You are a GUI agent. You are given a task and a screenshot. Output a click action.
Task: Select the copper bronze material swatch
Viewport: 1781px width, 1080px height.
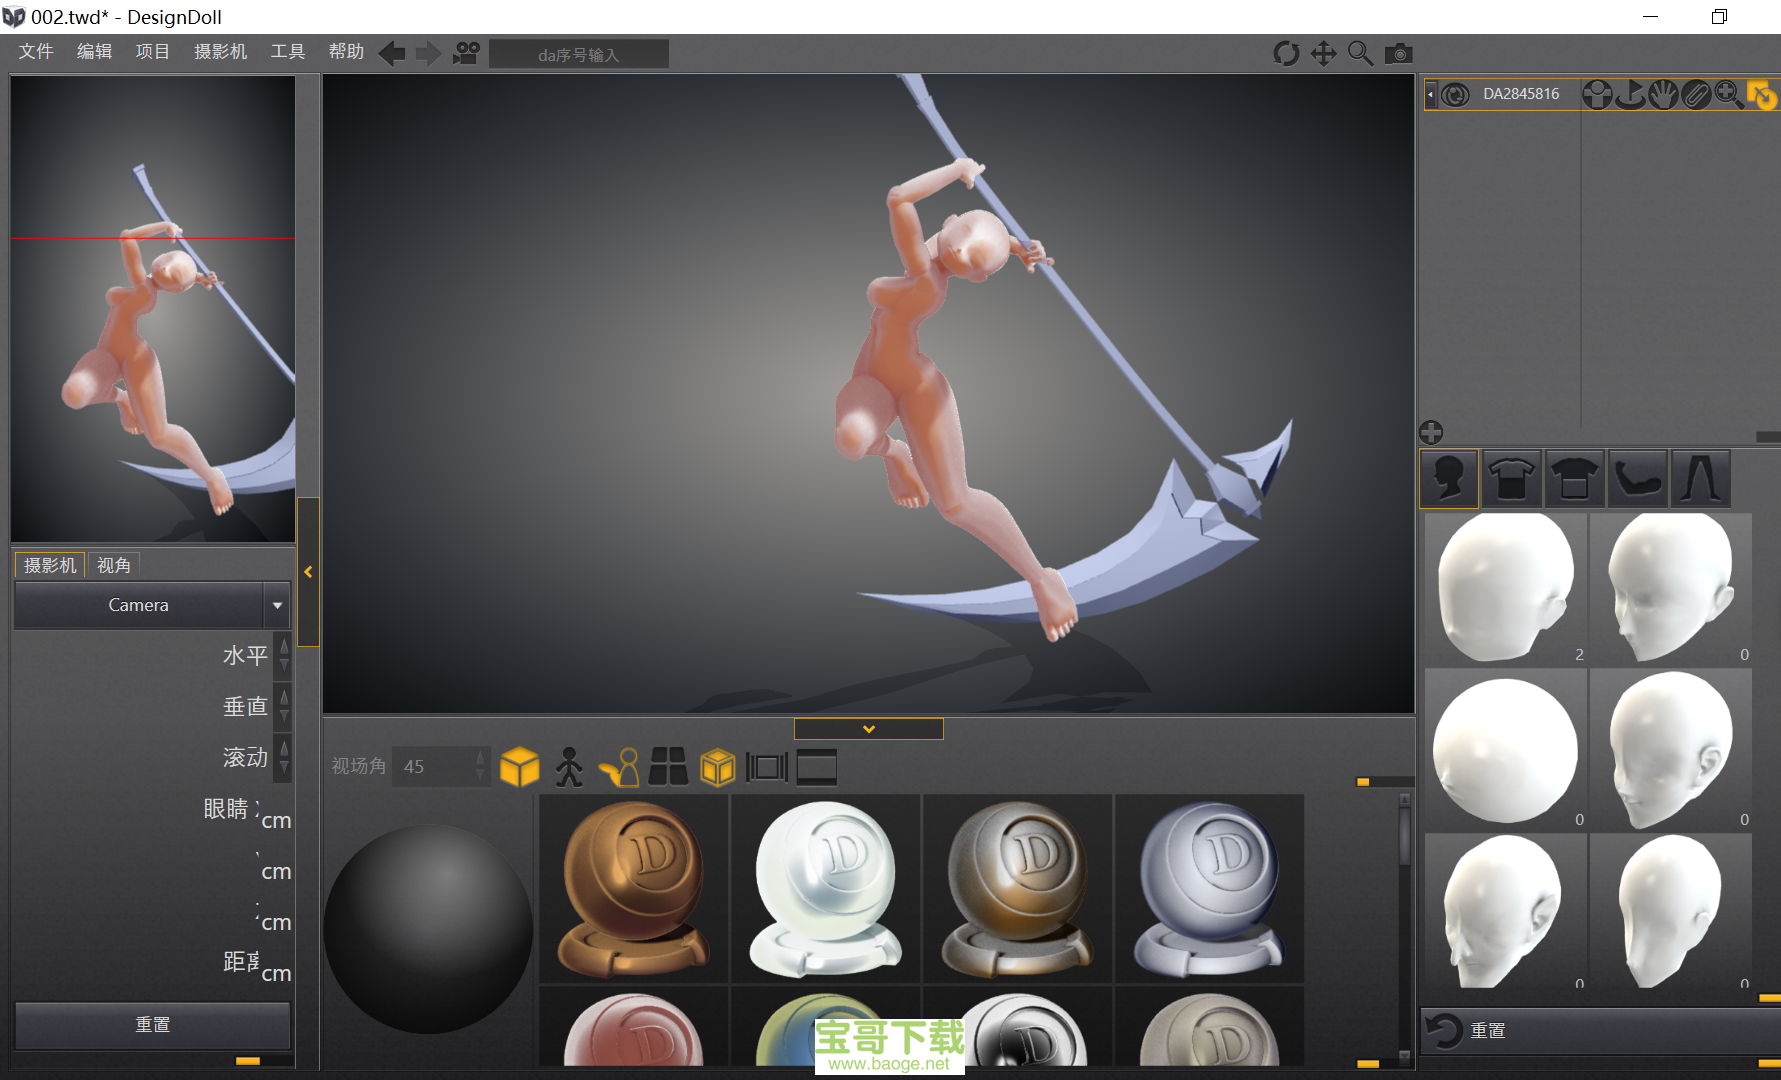click(x=634, y=889)
